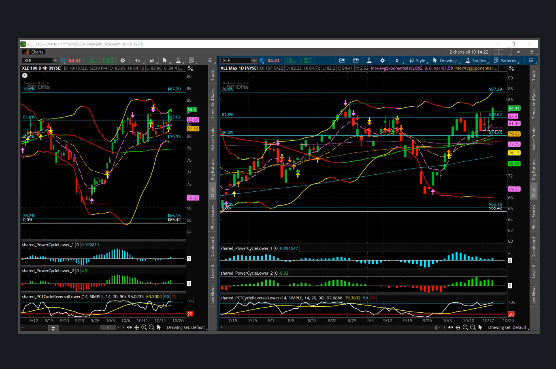Expand right chart symbol dropdown
This screenshot has width=556, height=369.
pyautogui.click(x=254, y=61)
